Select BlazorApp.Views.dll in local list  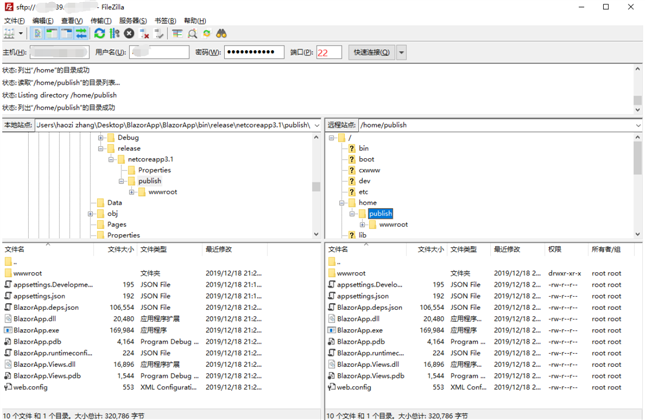click(44, 364)
